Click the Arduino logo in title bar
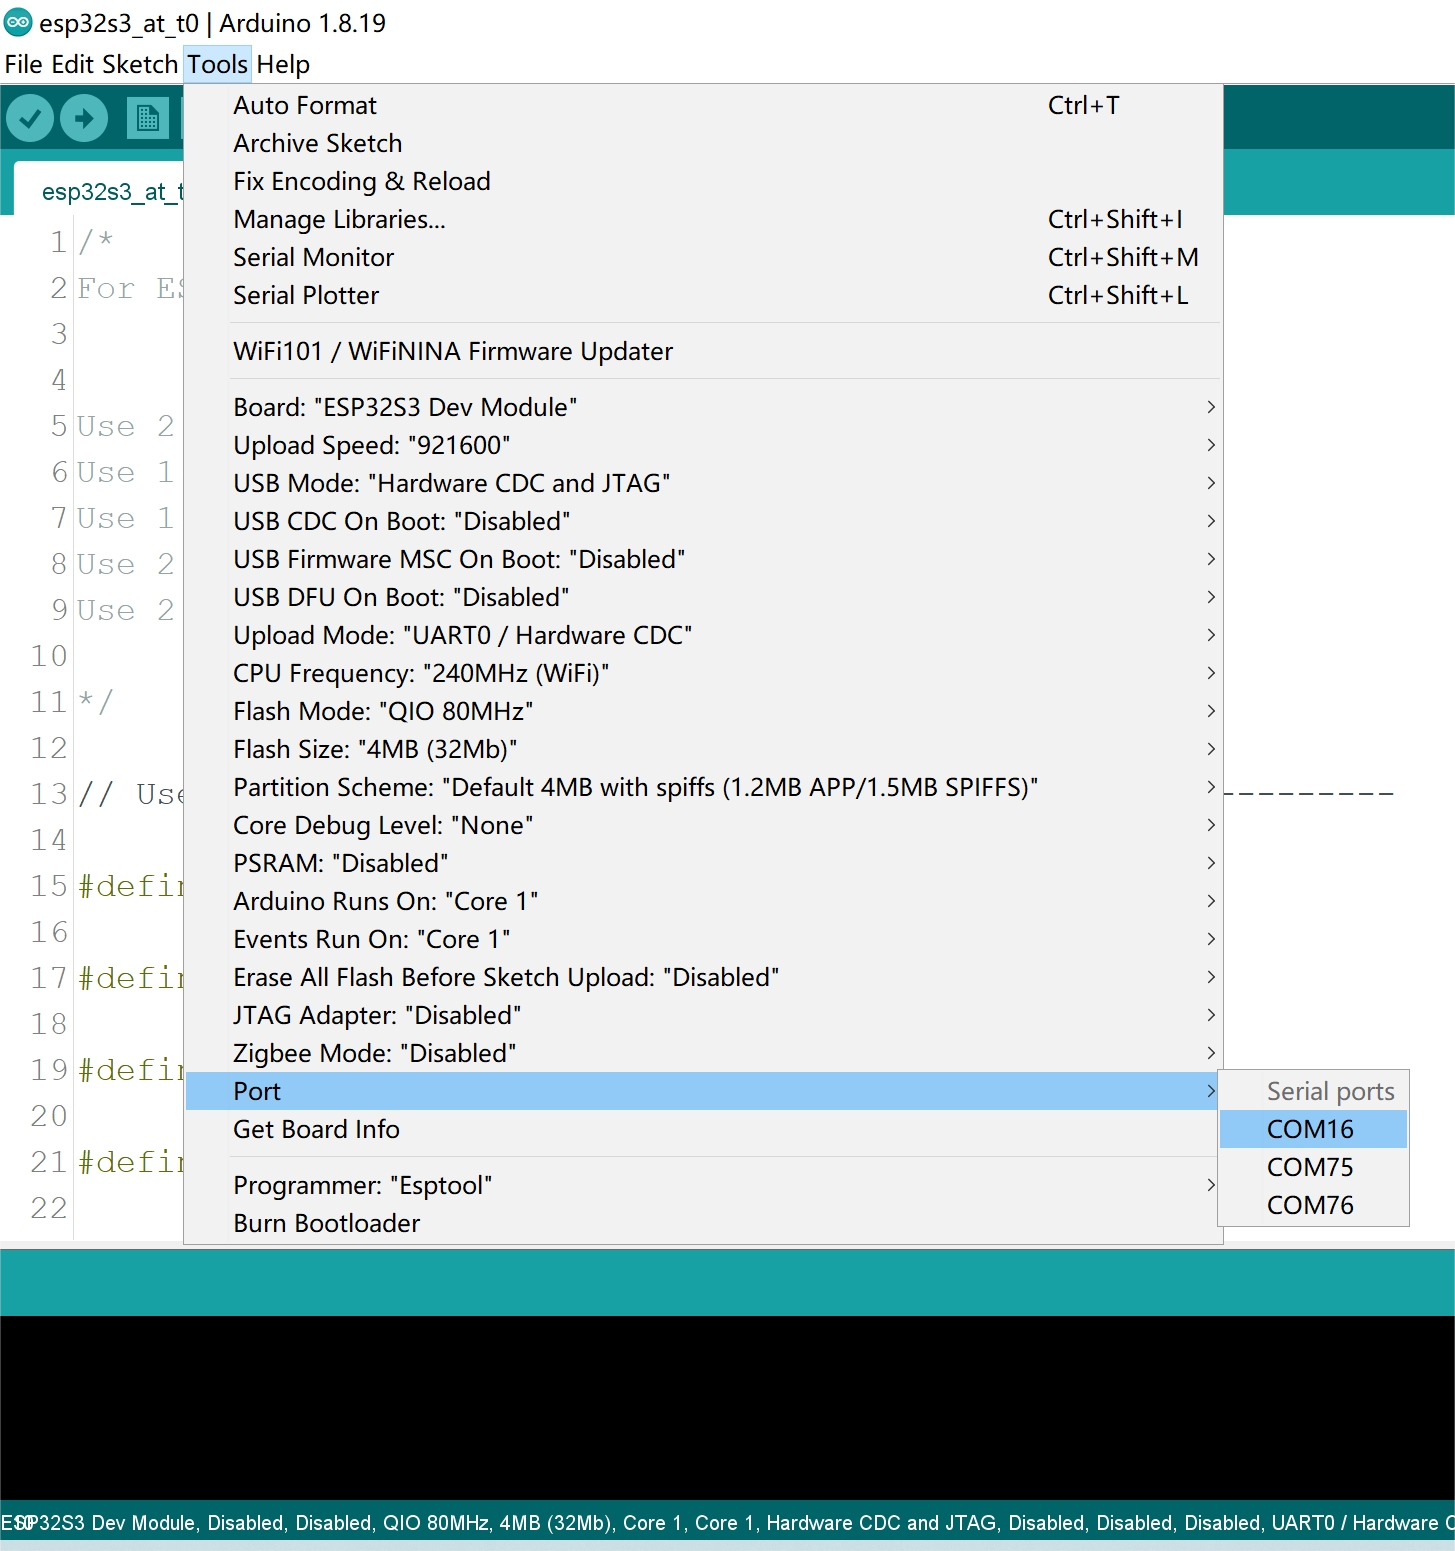The image size is (1455, 1551). point(18,22)
